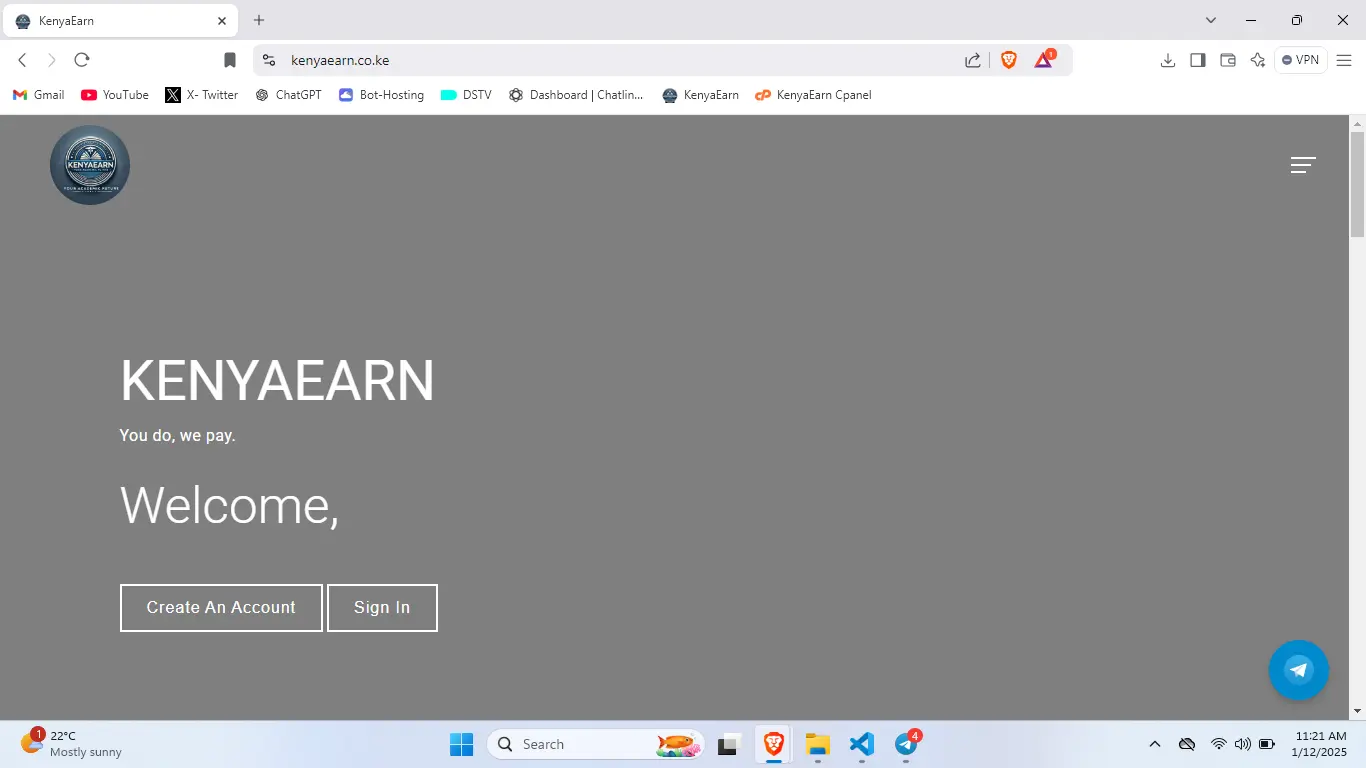Screen dimensions: 1366x768
Task: Open the KenyaEarn Cpanel bookmark
Action: pyautogui.click(x=813, y=95)
